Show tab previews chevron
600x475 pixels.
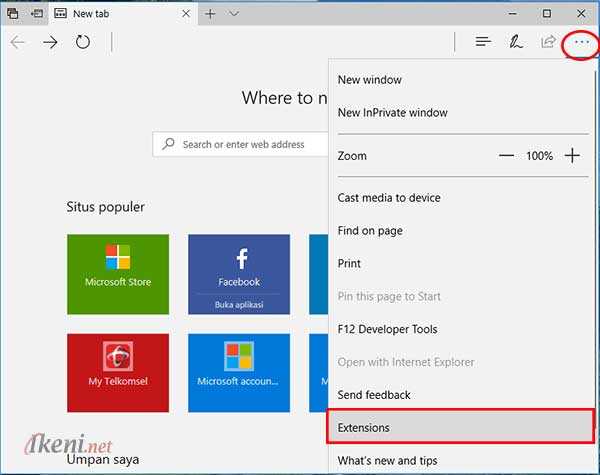point(233,14)
